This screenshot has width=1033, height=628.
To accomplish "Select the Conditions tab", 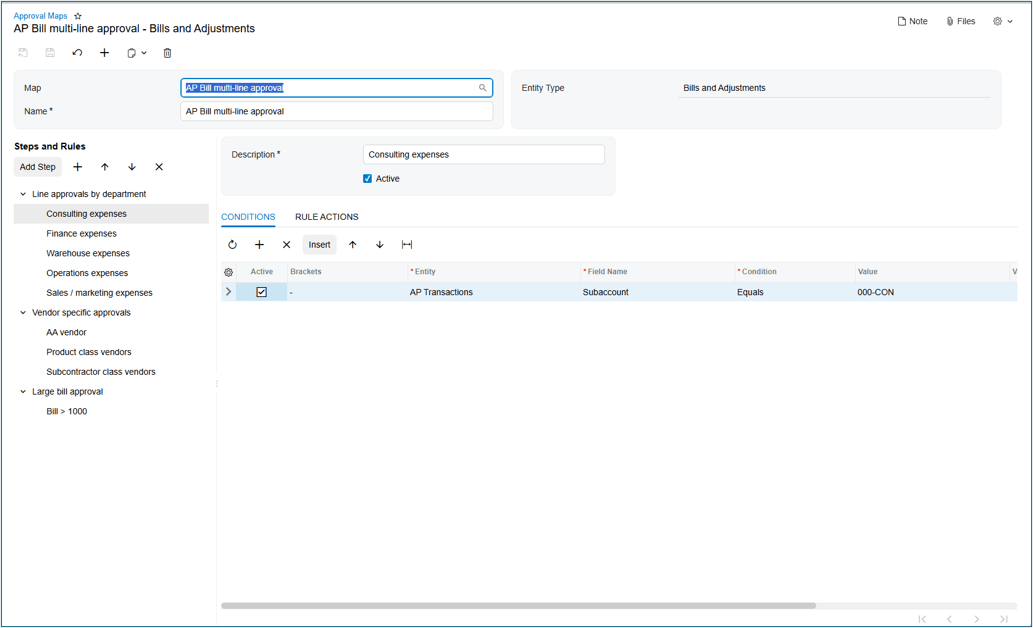I will 248,216.
